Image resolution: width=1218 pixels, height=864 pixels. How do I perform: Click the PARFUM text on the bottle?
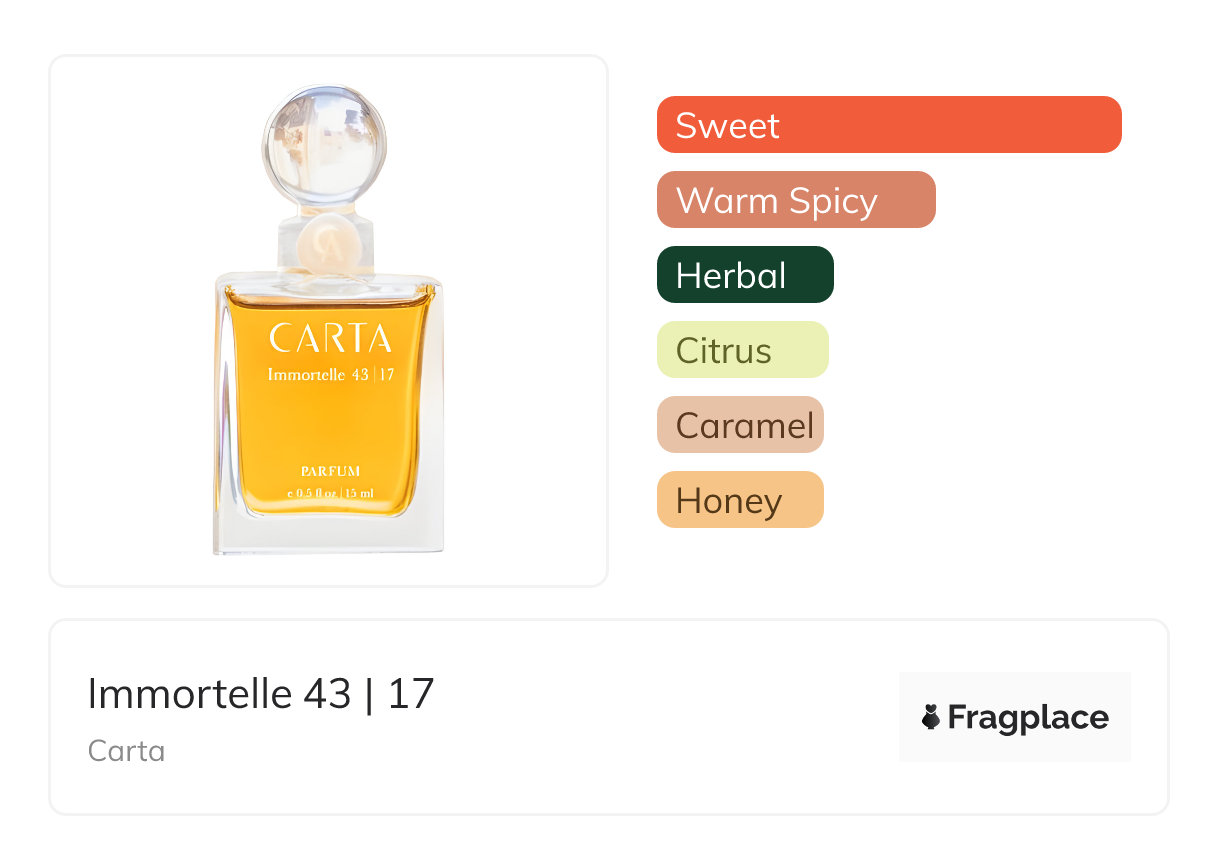(330, 470)
